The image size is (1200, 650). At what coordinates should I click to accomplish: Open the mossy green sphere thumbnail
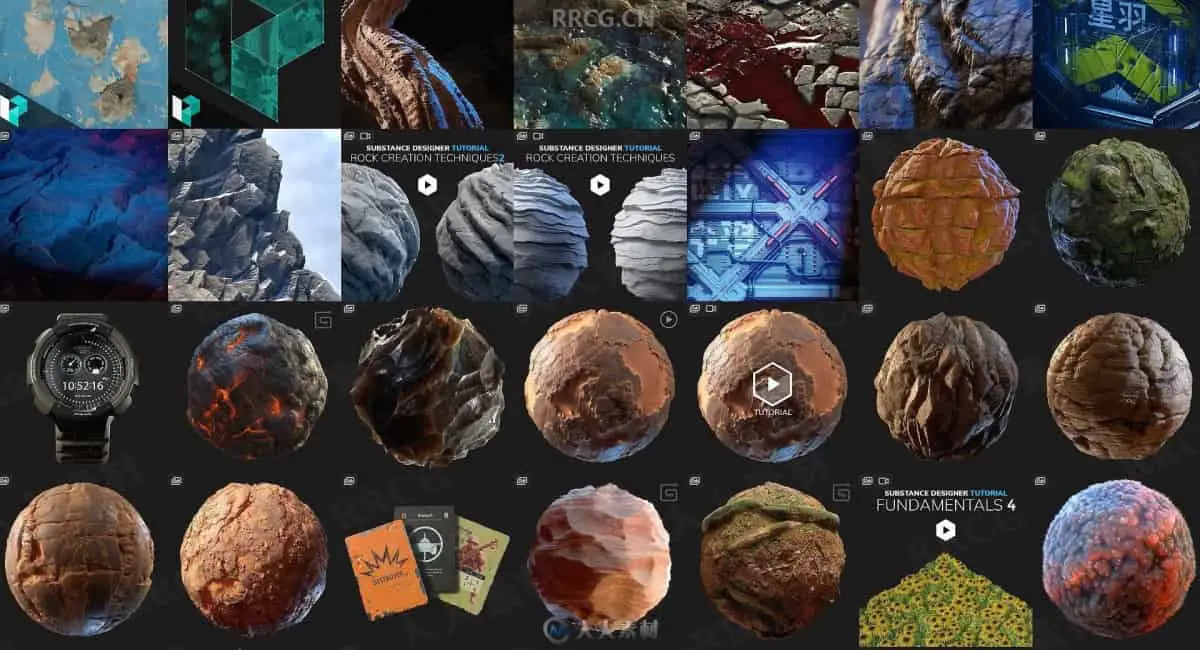(x=1117, y=215)
